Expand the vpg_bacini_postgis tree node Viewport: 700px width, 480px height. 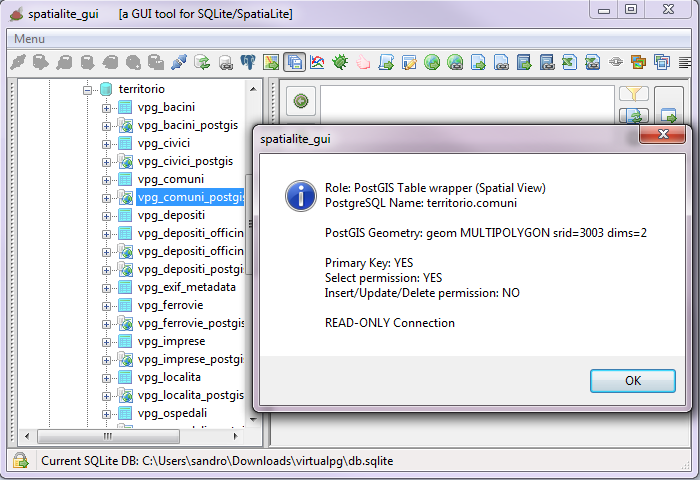point(106,126)
